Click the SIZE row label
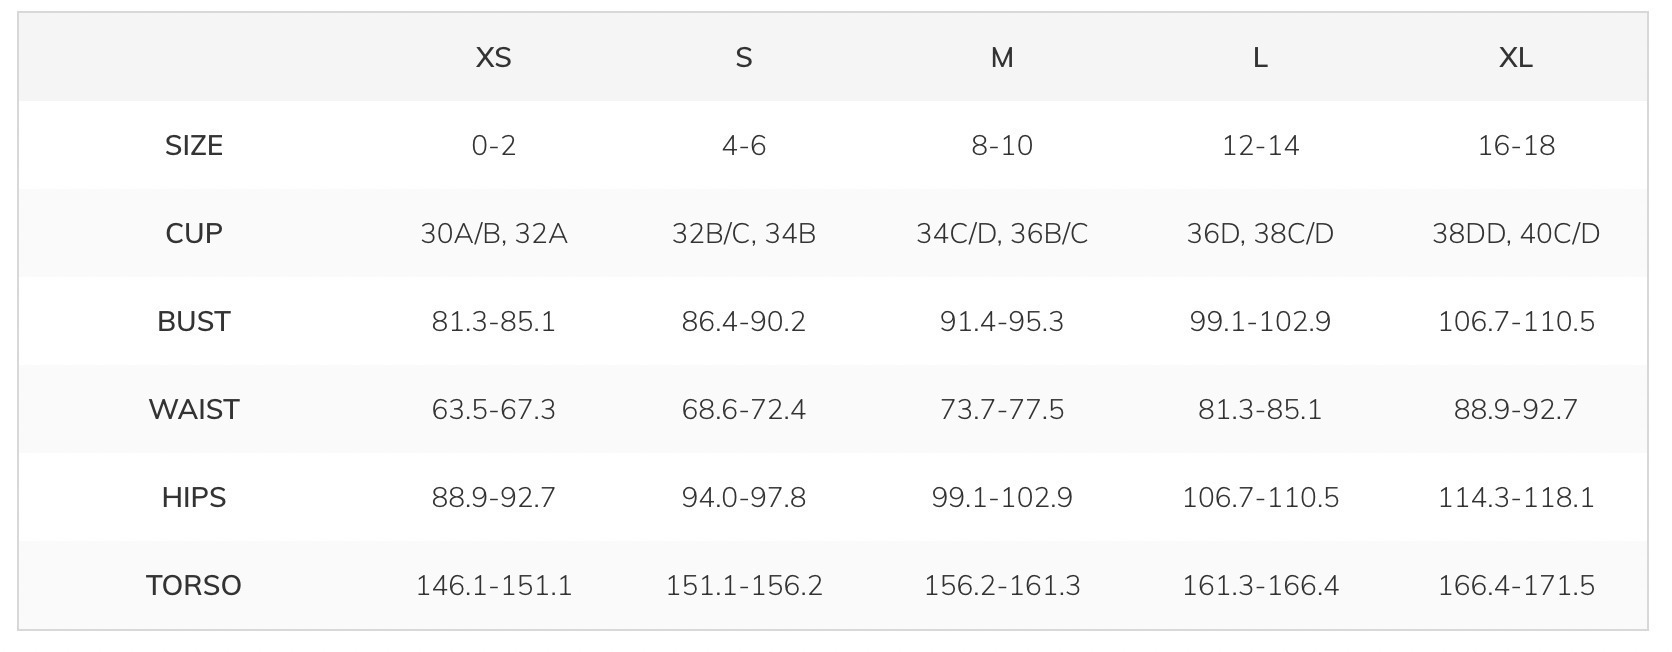 point(194,146)
